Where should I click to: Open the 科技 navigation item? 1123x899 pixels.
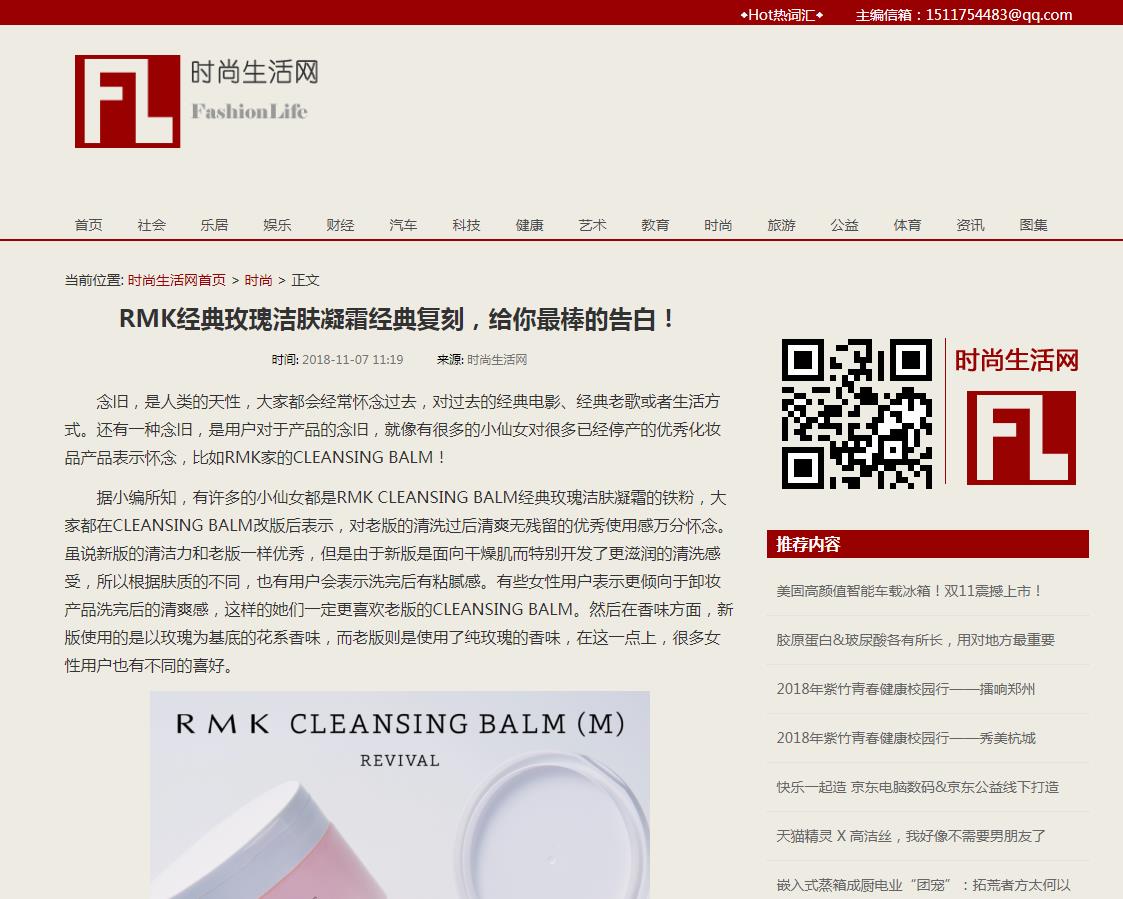pyautogui.click(x=466, y=225)
